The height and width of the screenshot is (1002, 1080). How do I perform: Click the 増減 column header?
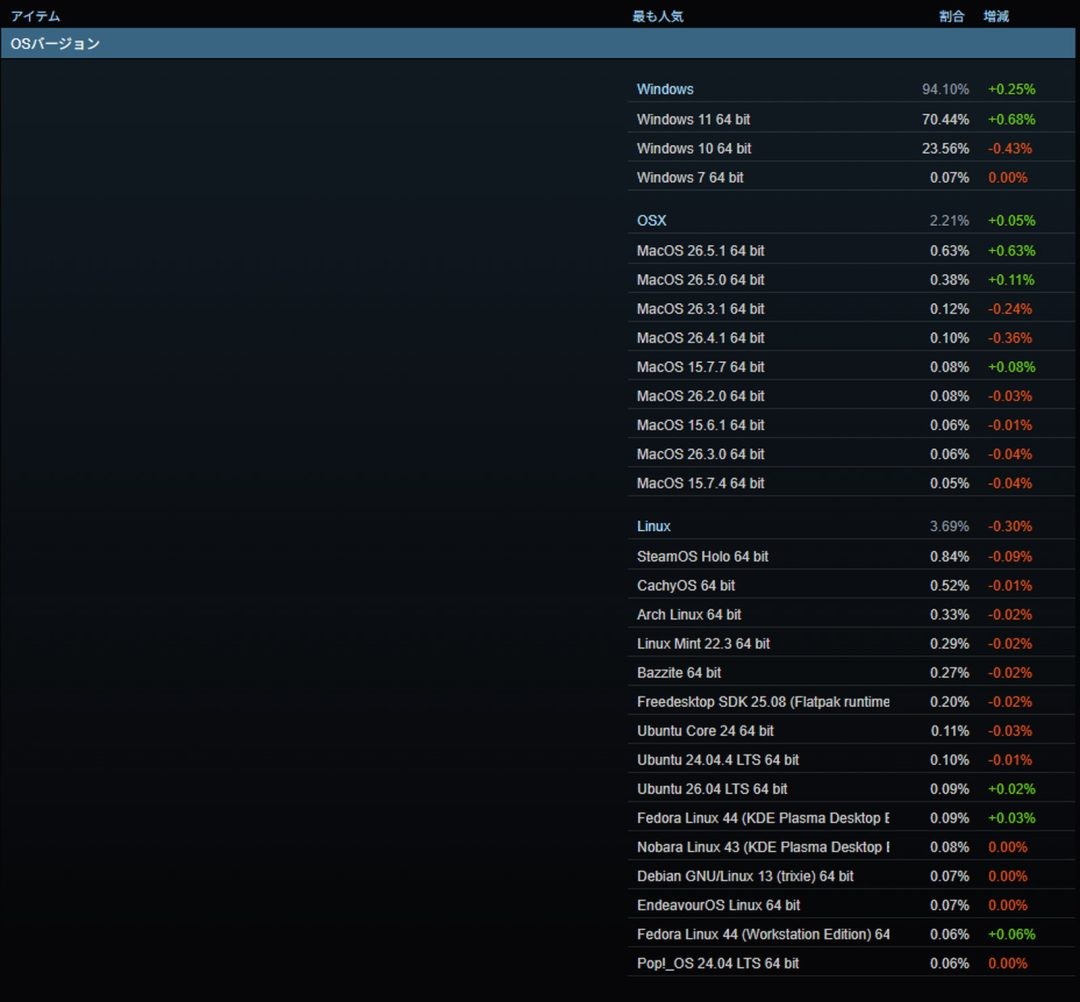pos(996,16)
